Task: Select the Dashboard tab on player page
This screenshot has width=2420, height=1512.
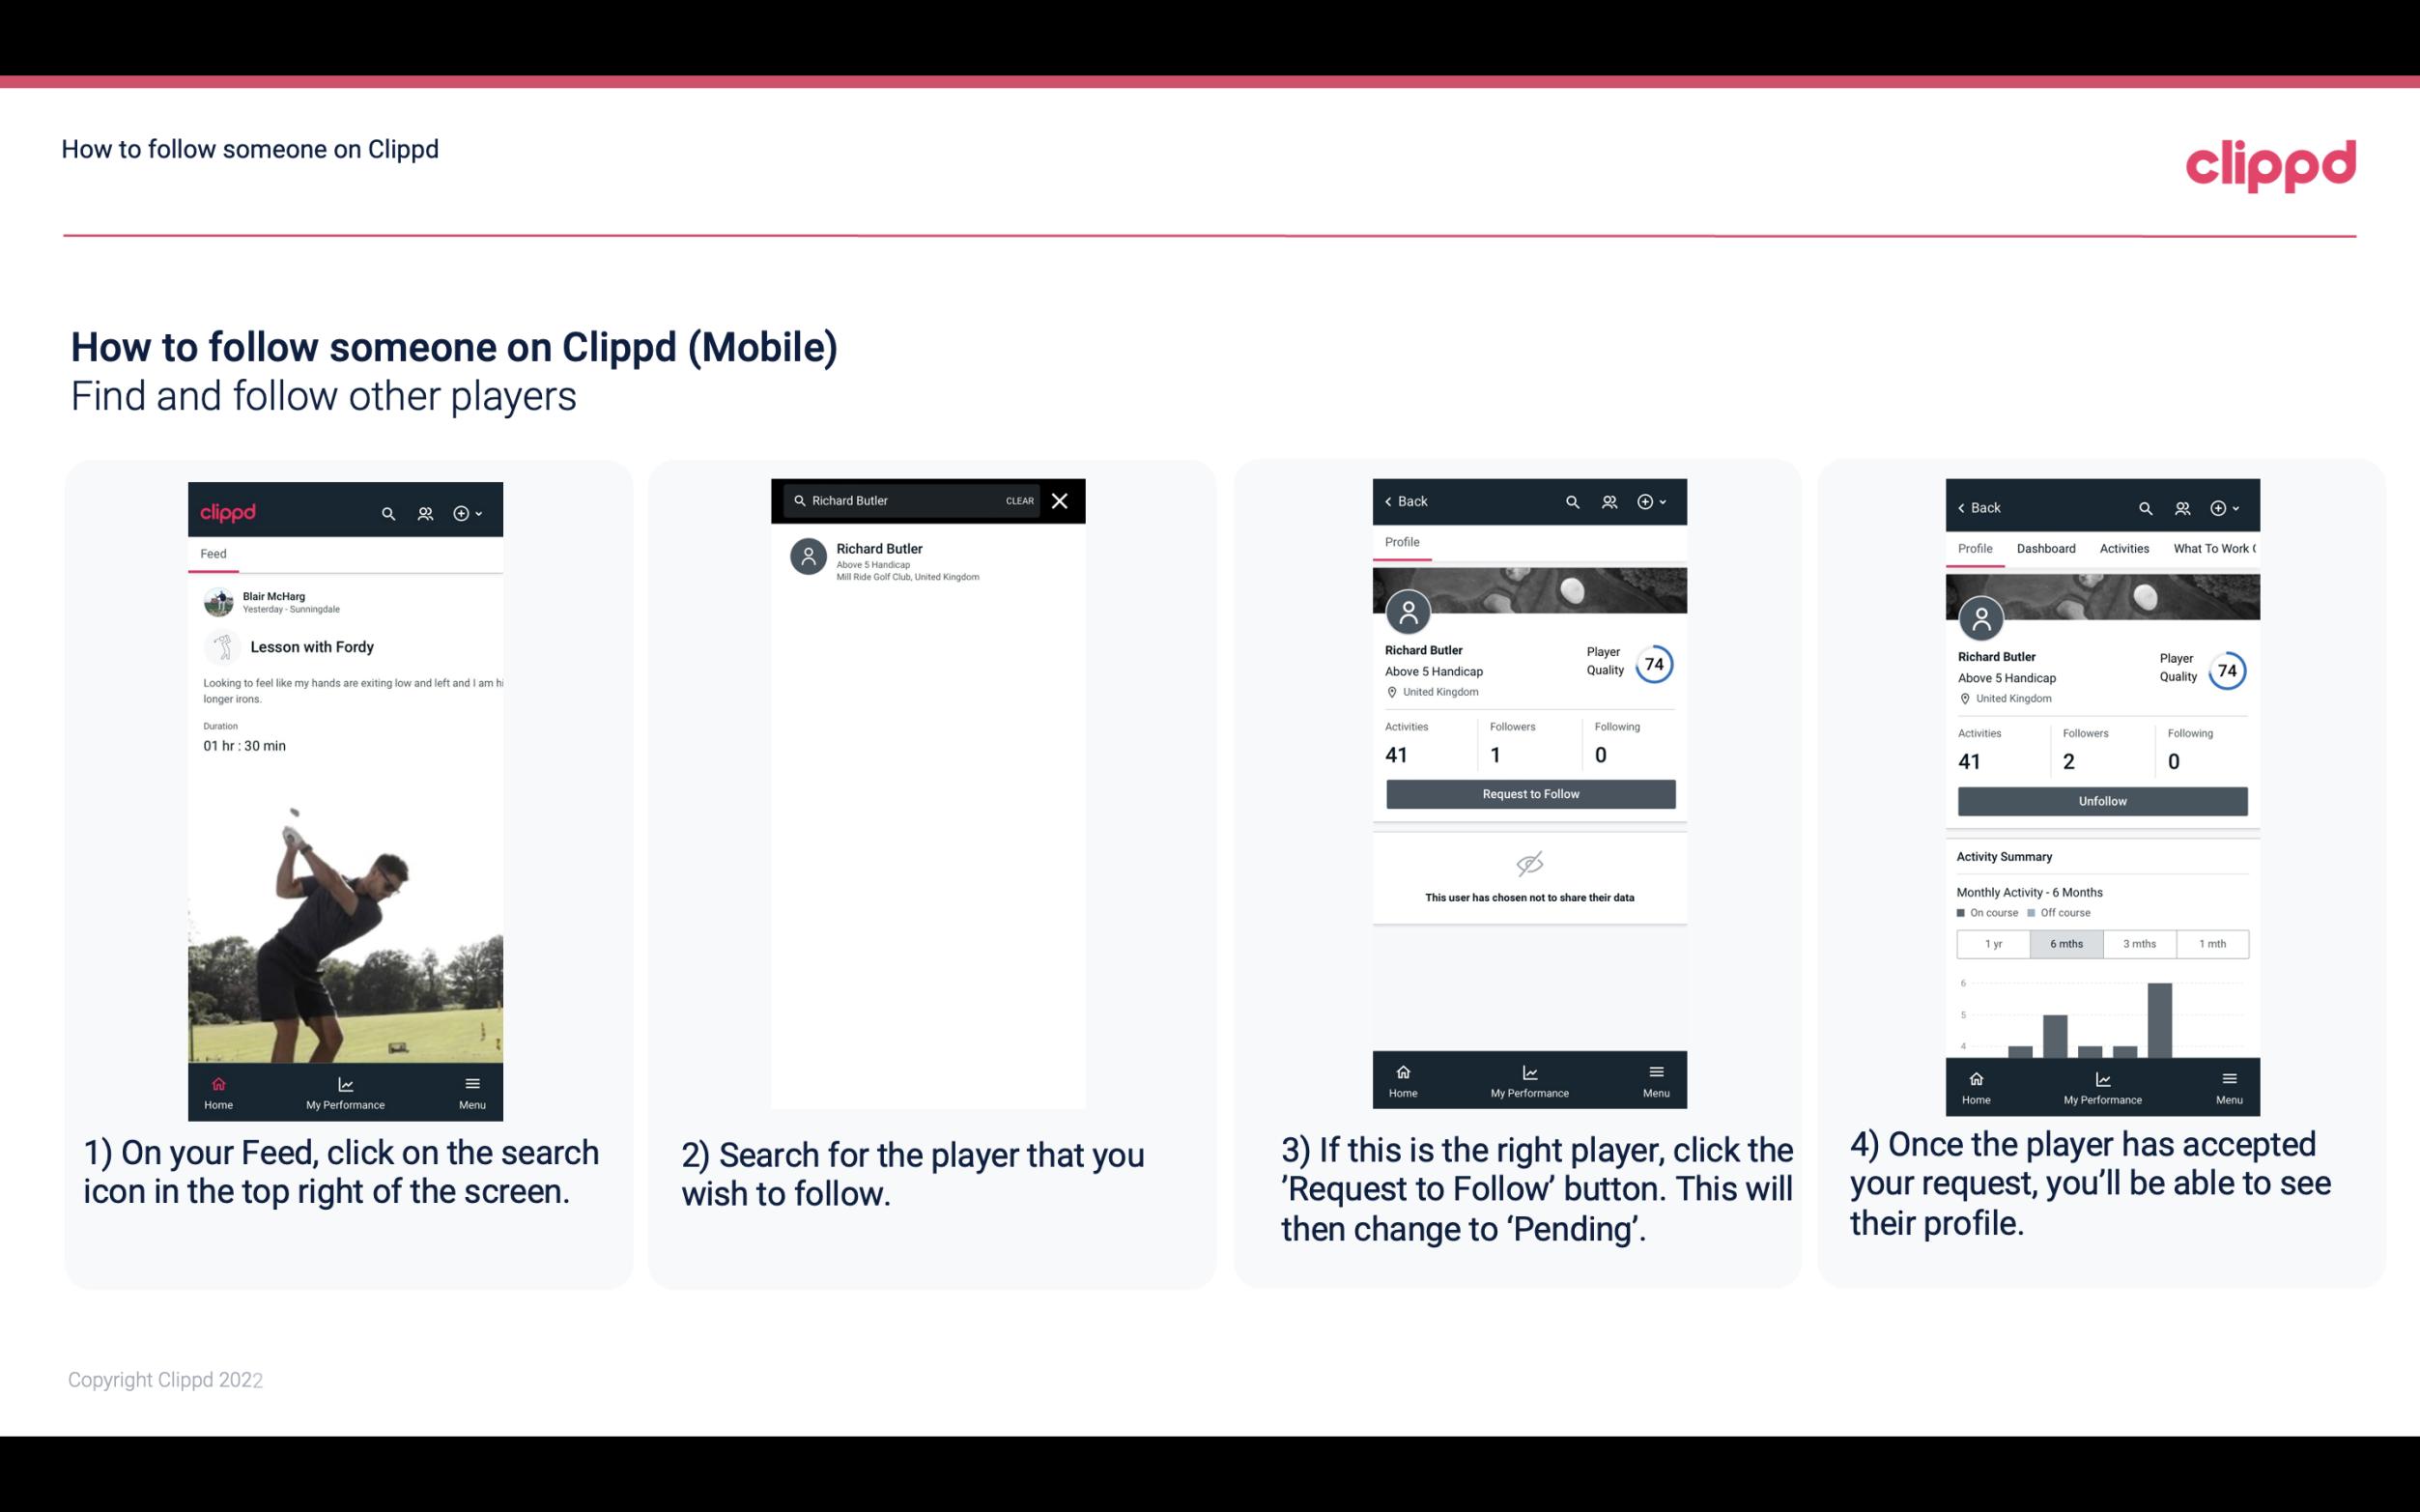Action: [x=2046, y=549]
